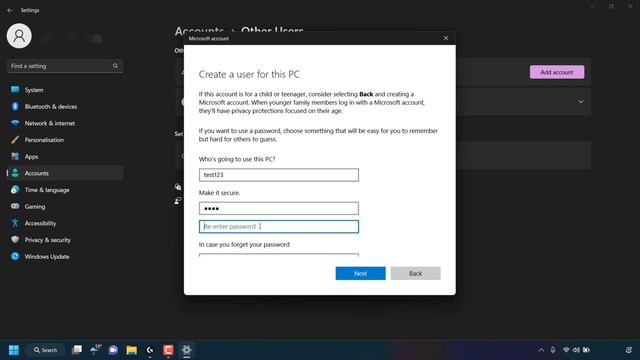640x360 pixels.
Task: Click the taskbar Search box
Action: click(x=45, y=350)
